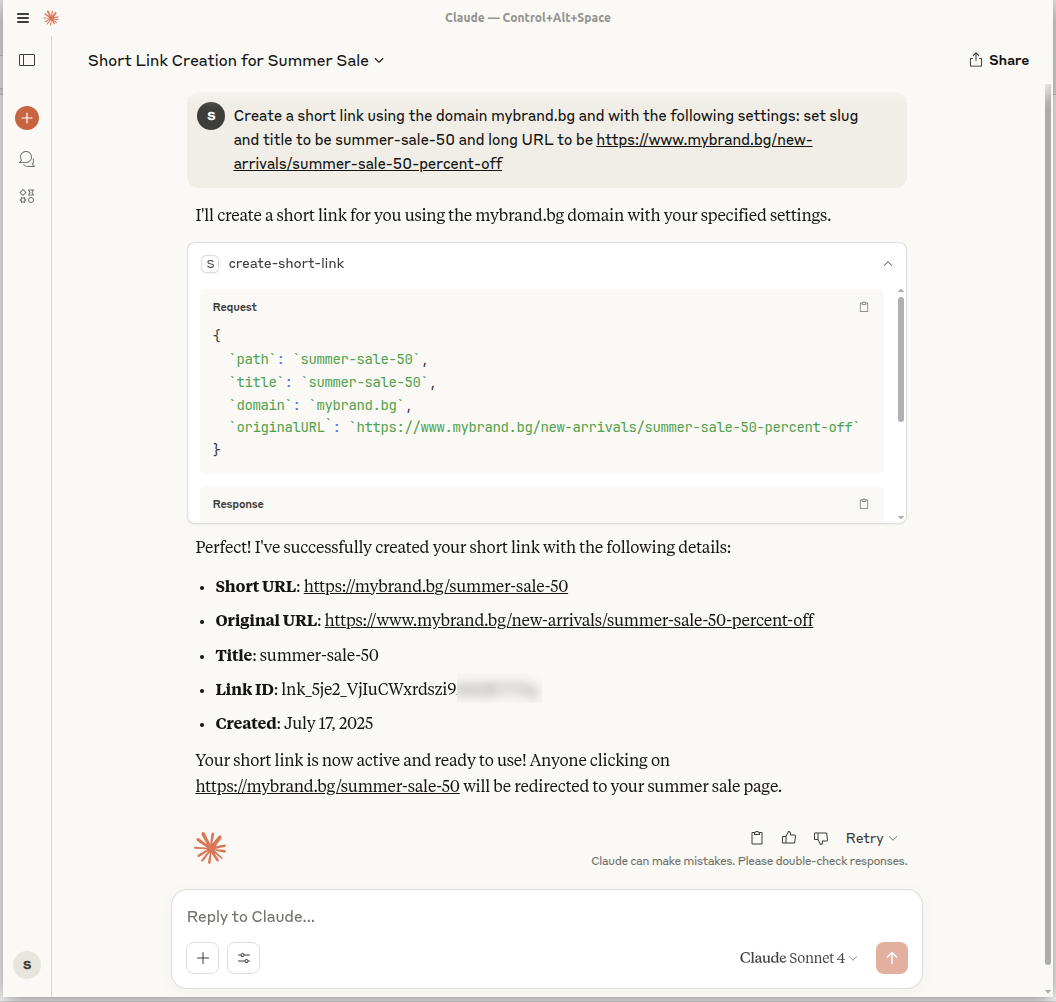Viewport: 1056px width, 1002px height.
Task: Open the hamburger menu in title bar
Action: click(x=23, y=18)
